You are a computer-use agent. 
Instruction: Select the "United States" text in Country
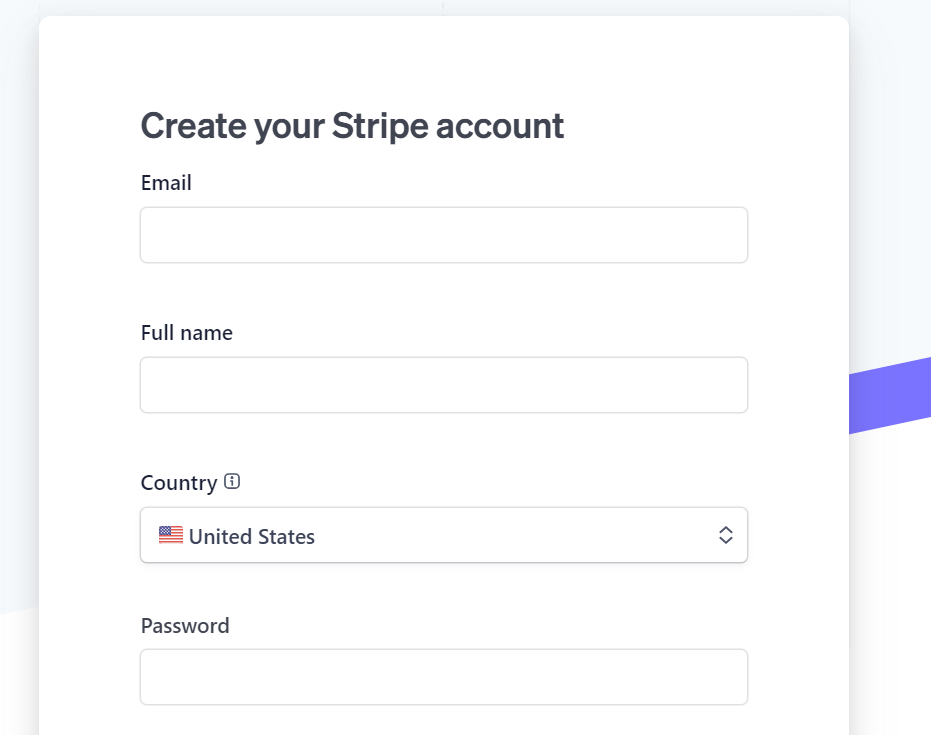(x=252, y=537)
